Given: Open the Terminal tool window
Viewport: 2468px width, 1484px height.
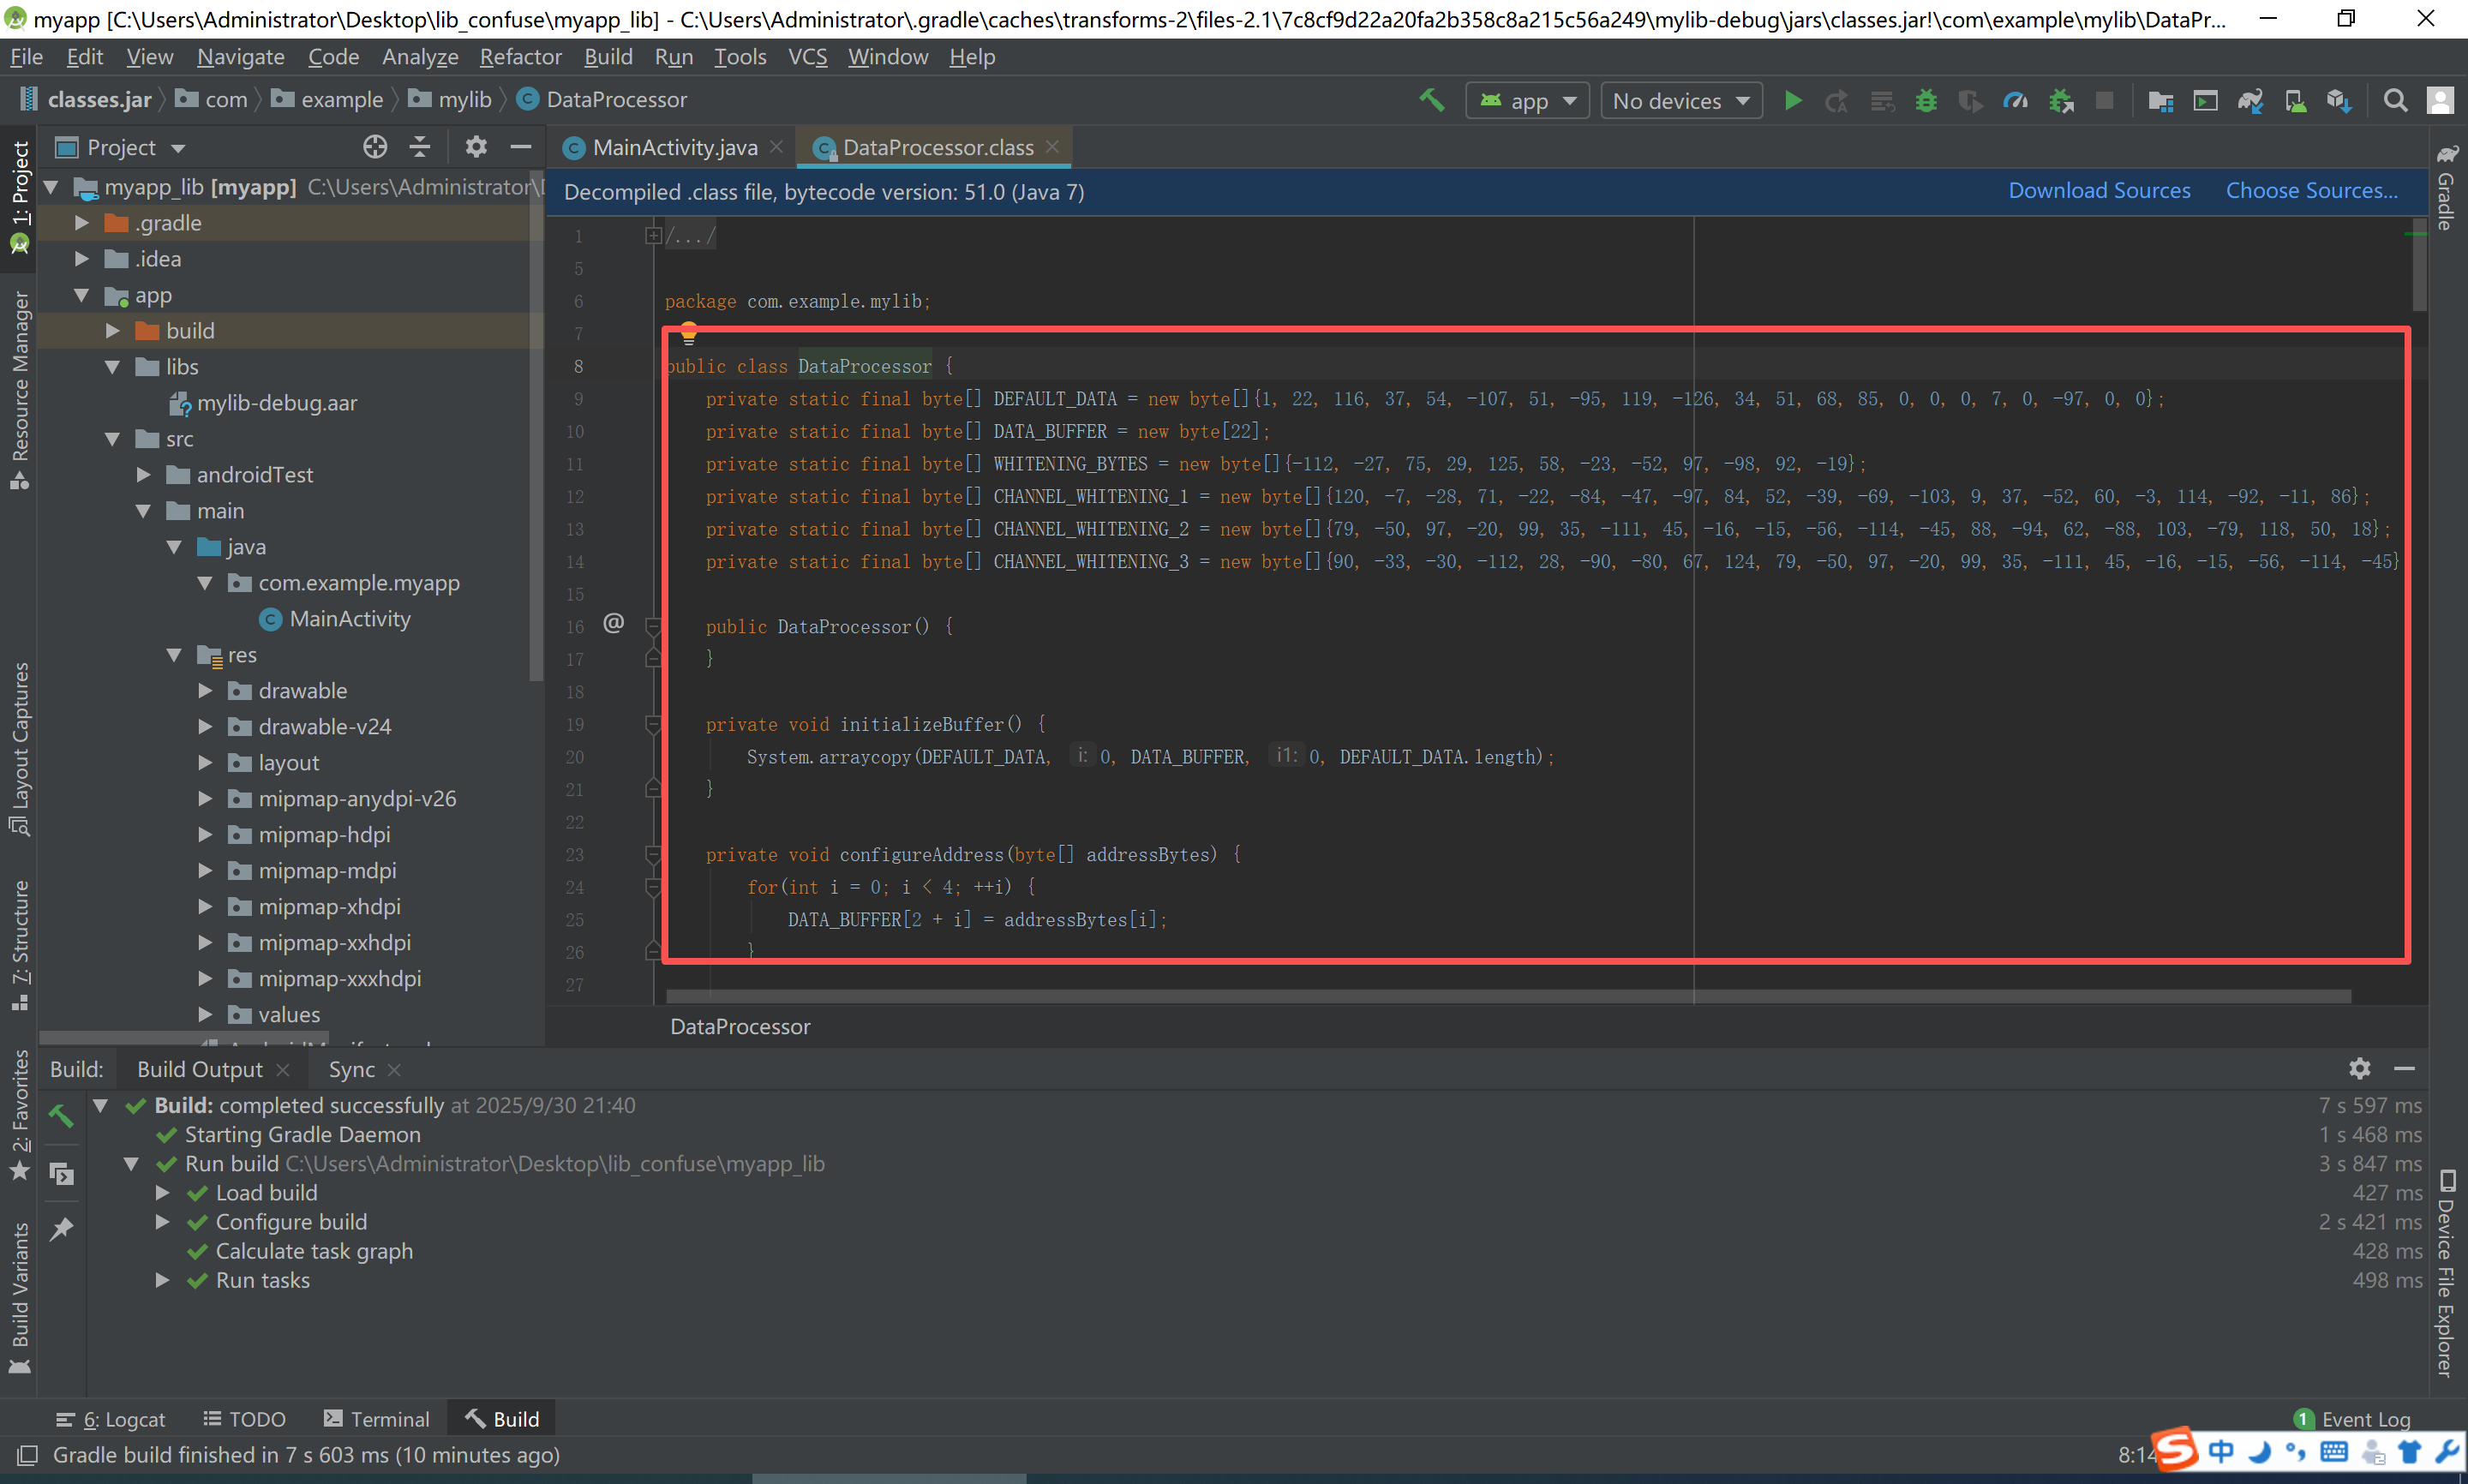Looking at the screenshot, I should click(377, 1419).
